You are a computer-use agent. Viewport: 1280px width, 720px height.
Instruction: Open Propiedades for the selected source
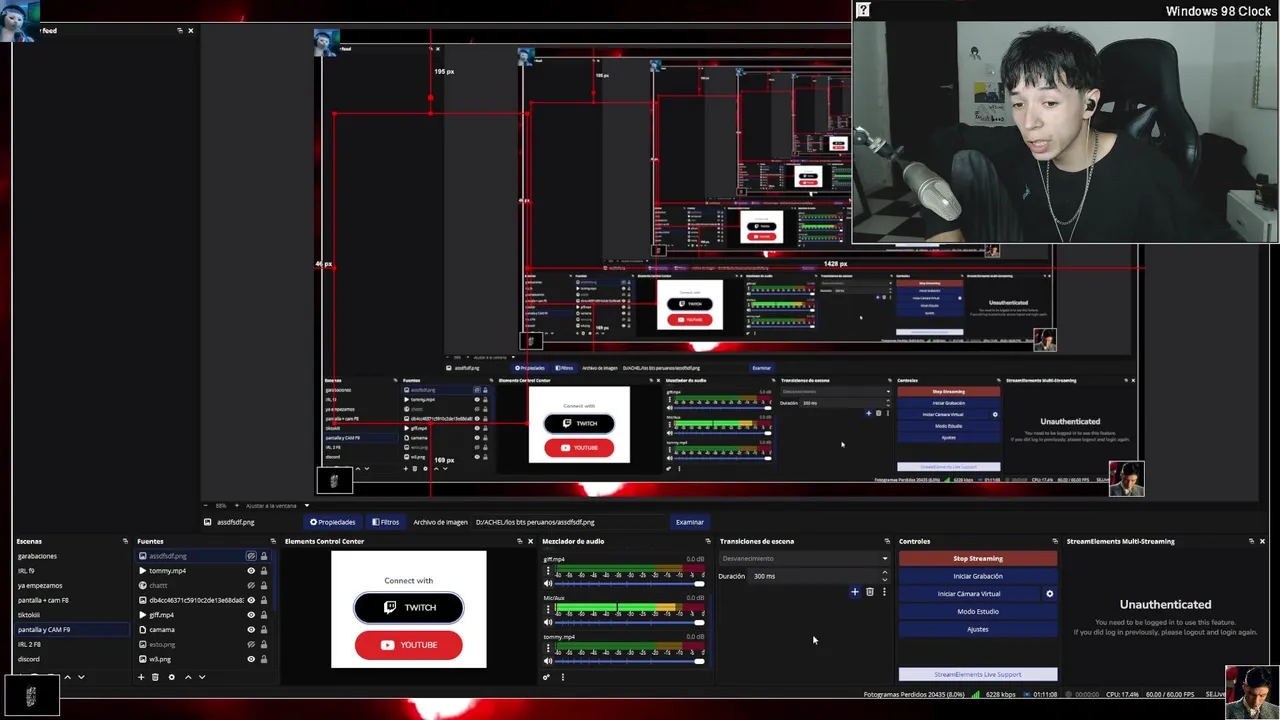click(x=333, y=522)
